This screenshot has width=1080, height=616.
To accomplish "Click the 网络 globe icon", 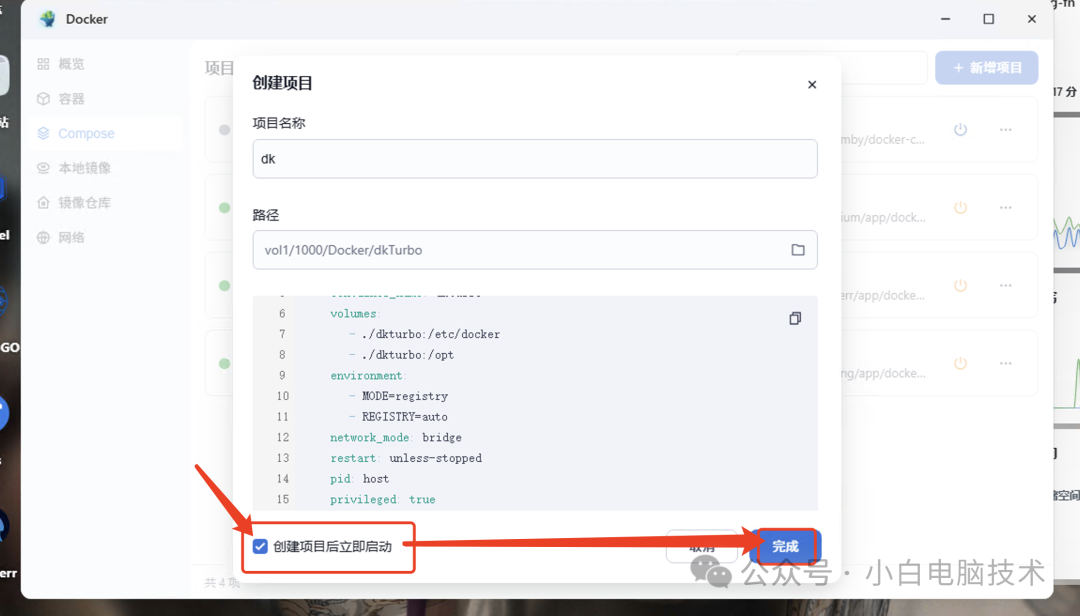I will click(43, 238).
